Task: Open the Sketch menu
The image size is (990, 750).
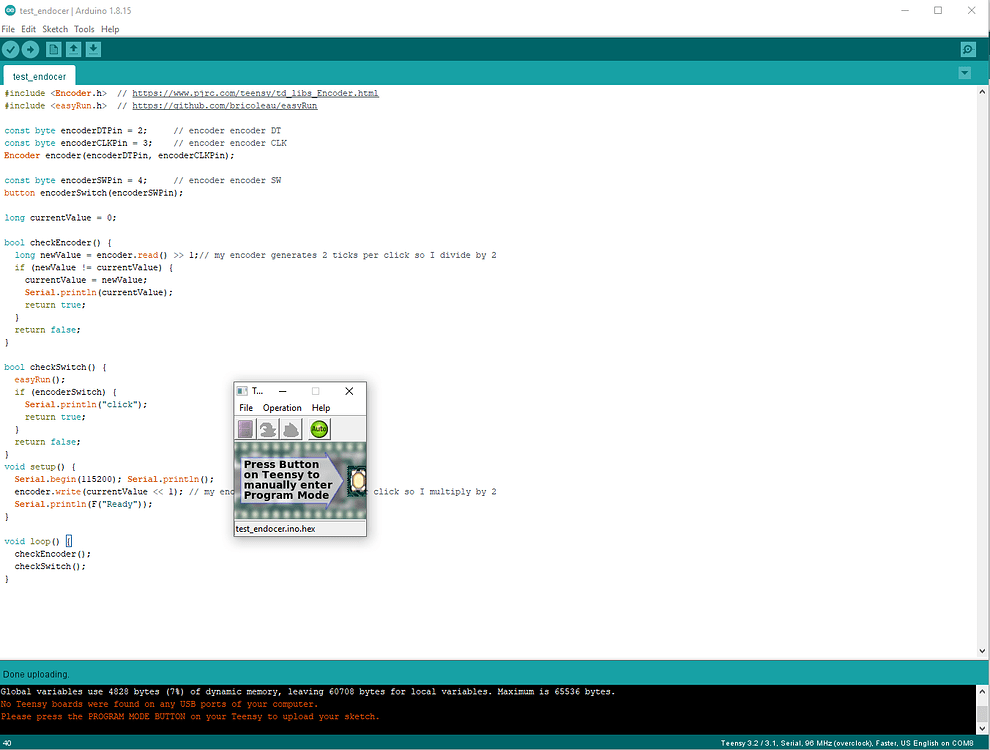Action: [x=55, y=28]
